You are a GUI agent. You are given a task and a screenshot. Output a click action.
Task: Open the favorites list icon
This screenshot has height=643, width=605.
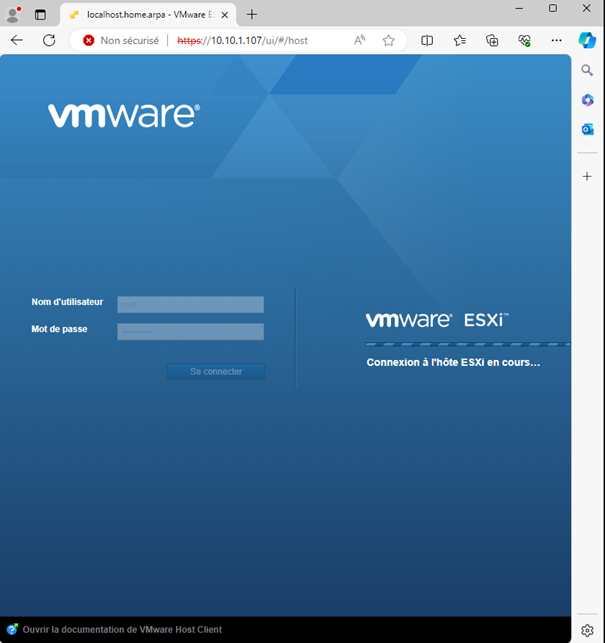(x=459, y=40)
